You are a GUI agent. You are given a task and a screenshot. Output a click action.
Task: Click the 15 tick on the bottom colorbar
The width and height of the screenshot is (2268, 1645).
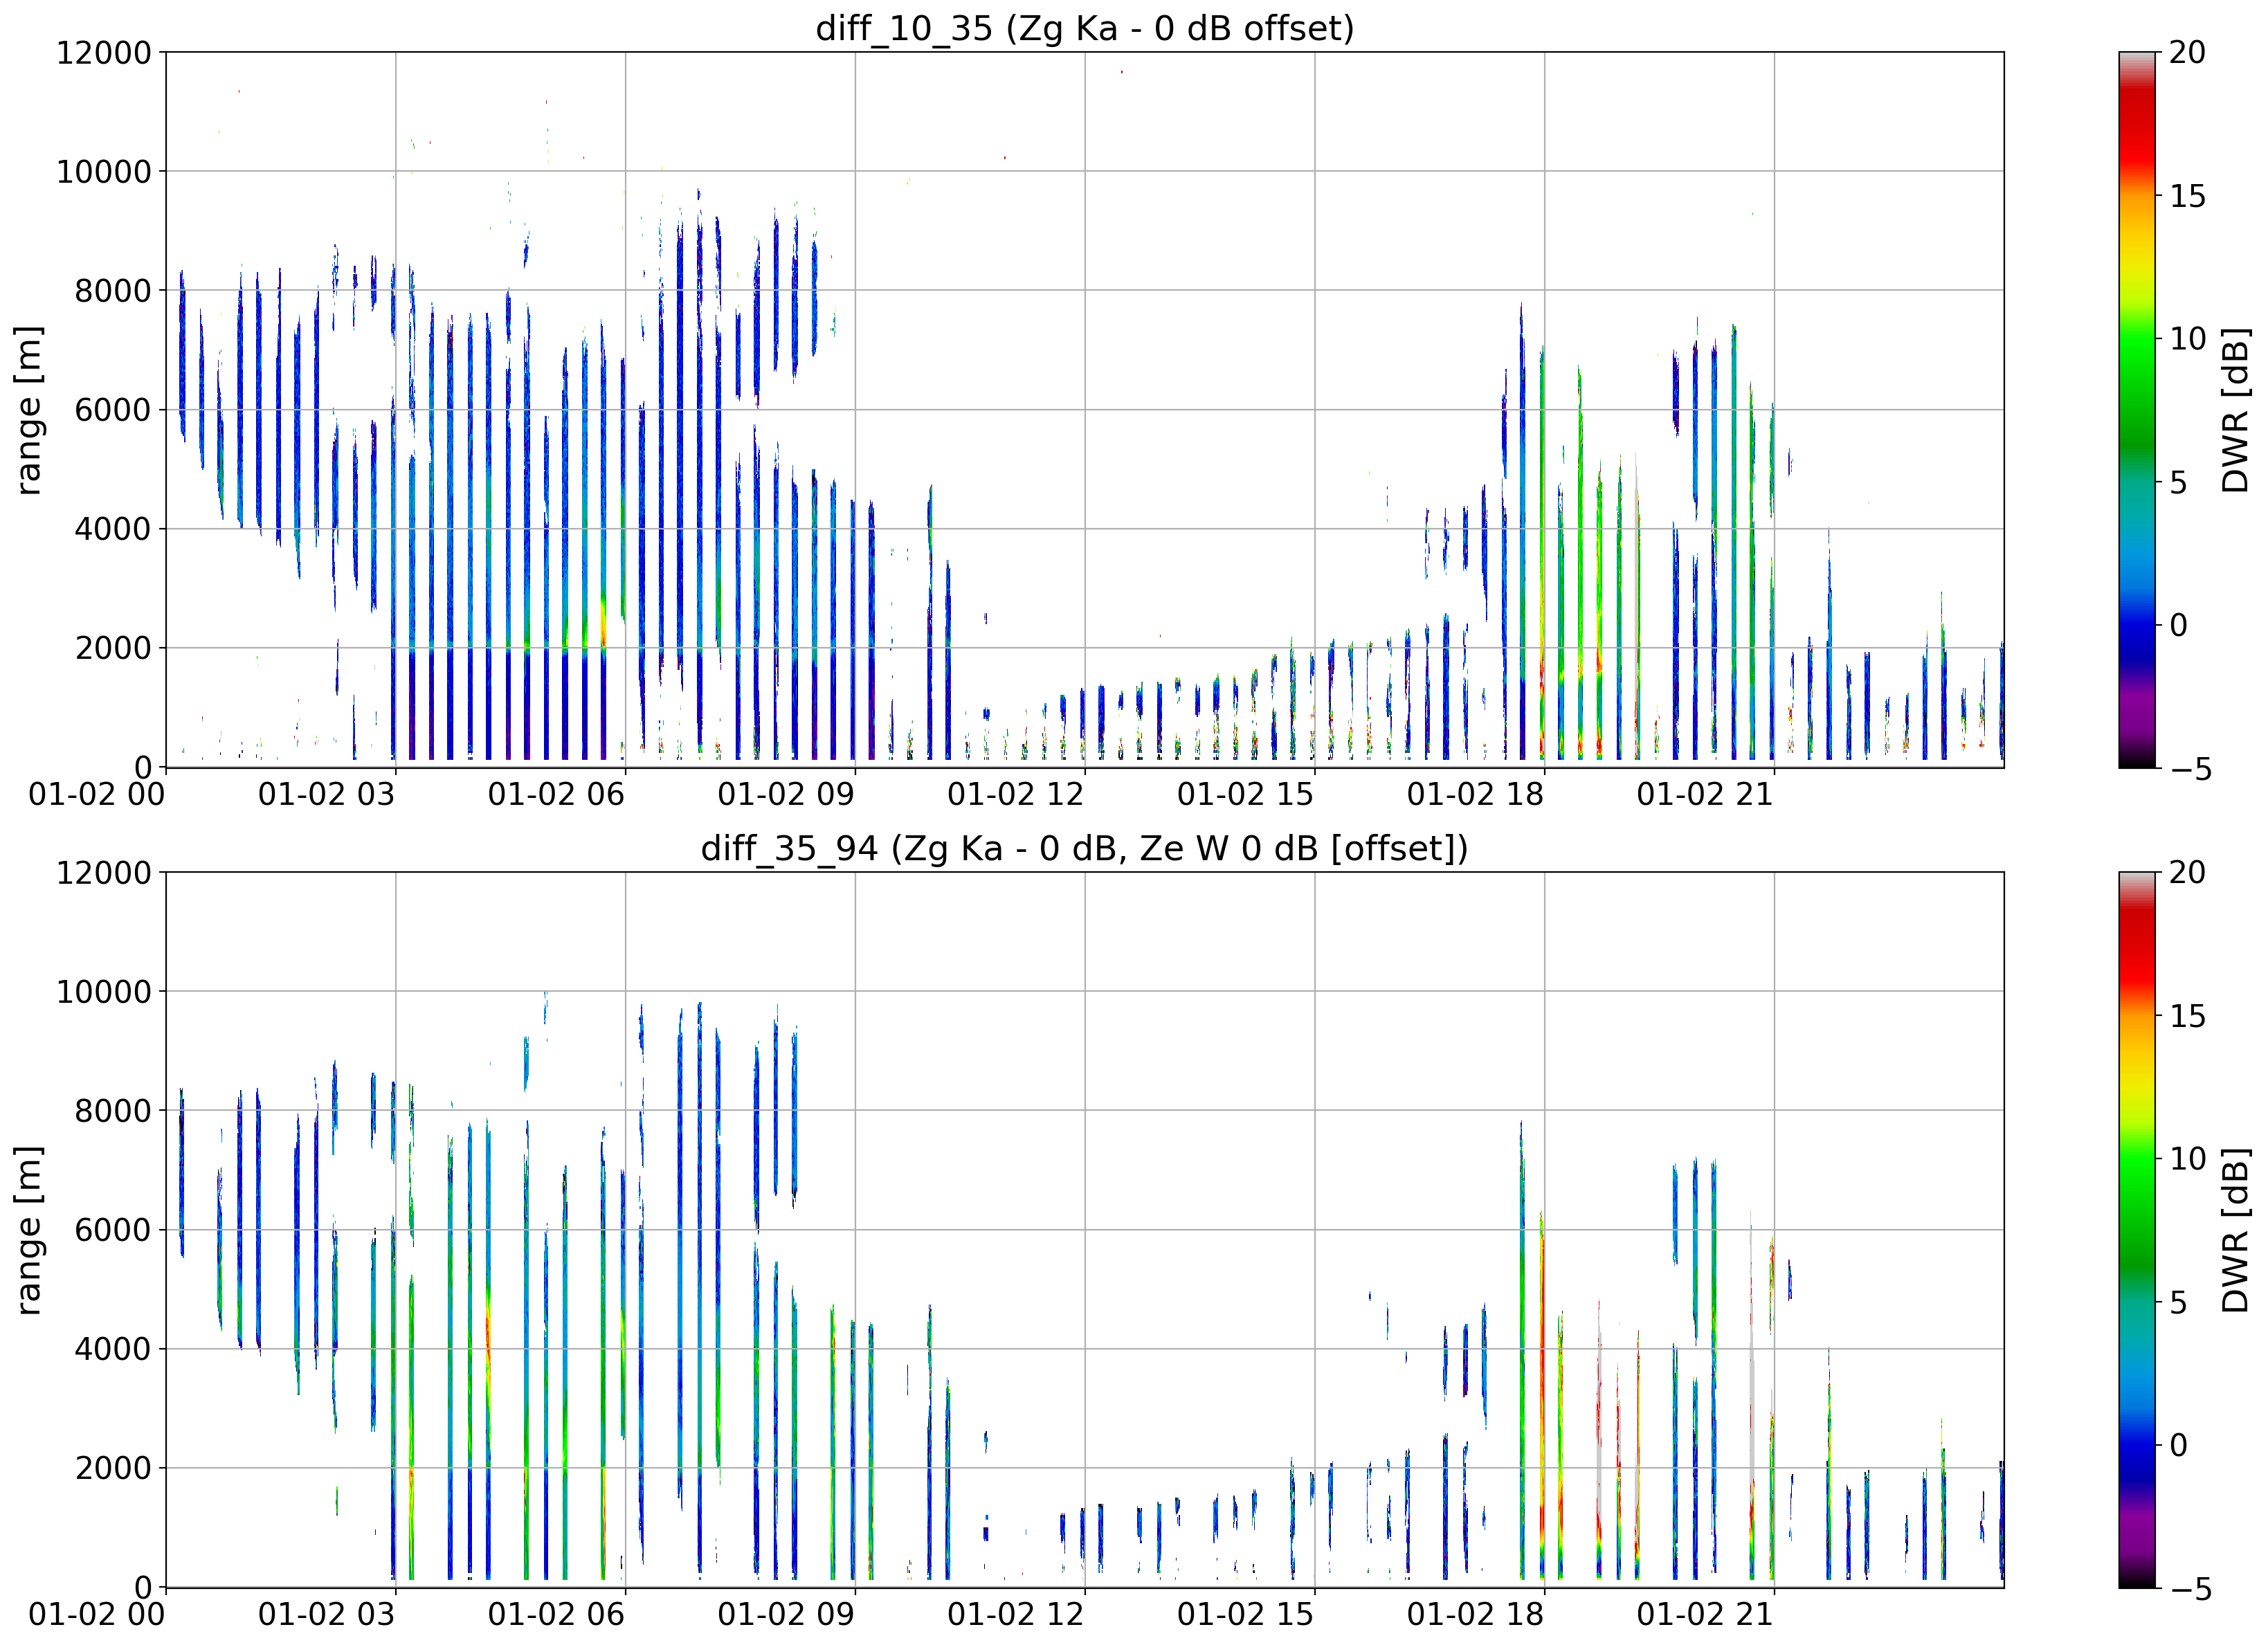[x=2187, y=1016]
